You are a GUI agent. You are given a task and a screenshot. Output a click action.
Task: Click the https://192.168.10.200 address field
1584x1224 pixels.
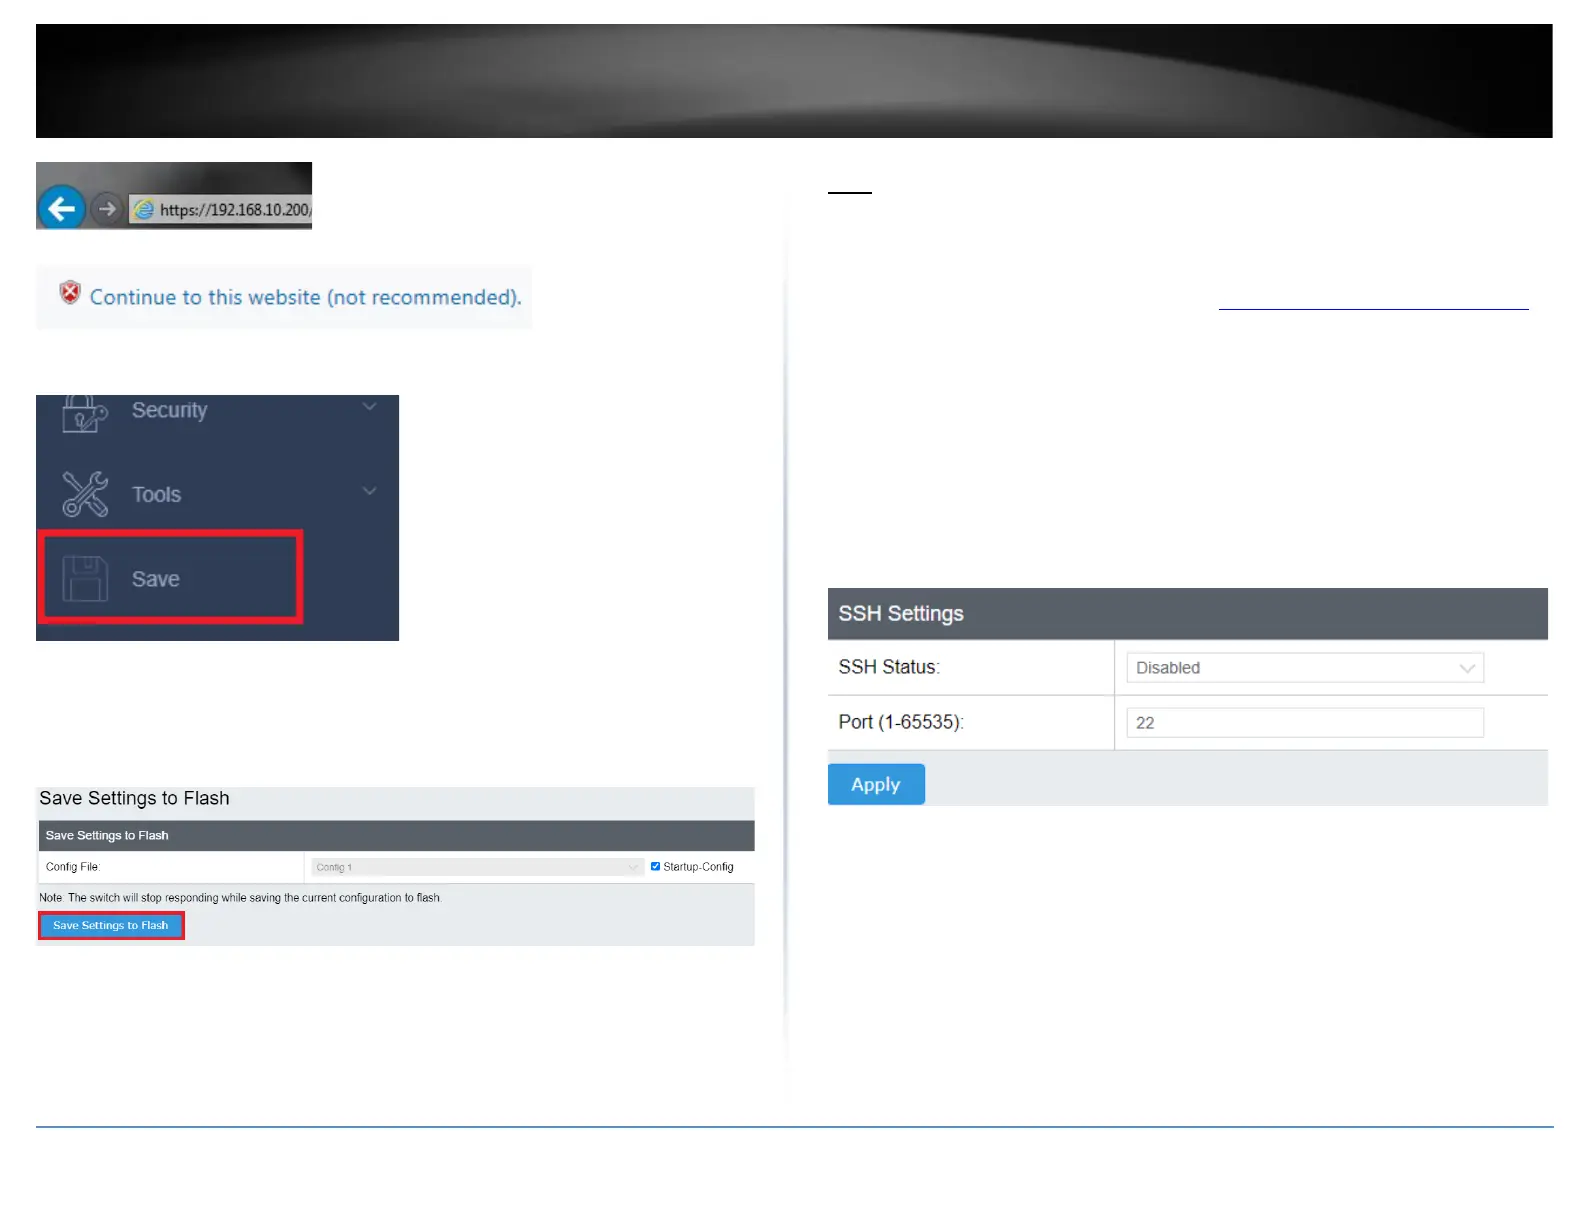coord(220,209)
